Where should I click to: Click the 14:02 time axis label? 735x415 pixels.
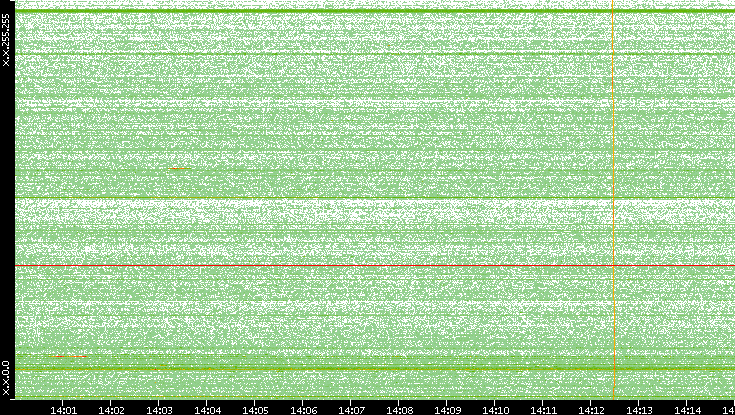[x=111, y=410]
